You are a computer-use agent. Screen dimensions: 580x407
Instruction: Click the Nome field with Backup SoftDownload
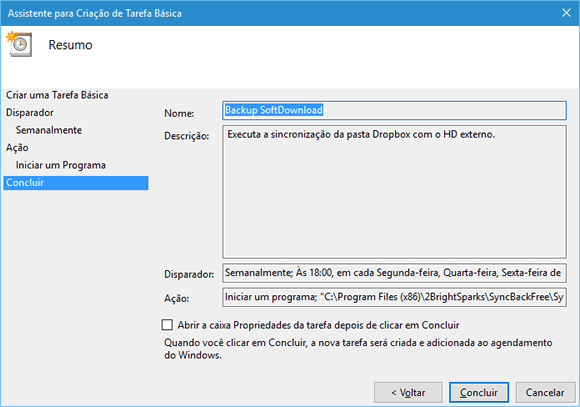click(x=394, y=110)
